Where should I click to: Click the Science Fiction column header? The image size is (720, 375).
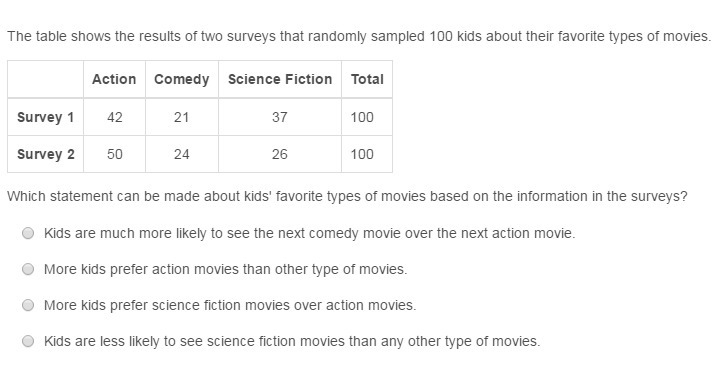280,79
